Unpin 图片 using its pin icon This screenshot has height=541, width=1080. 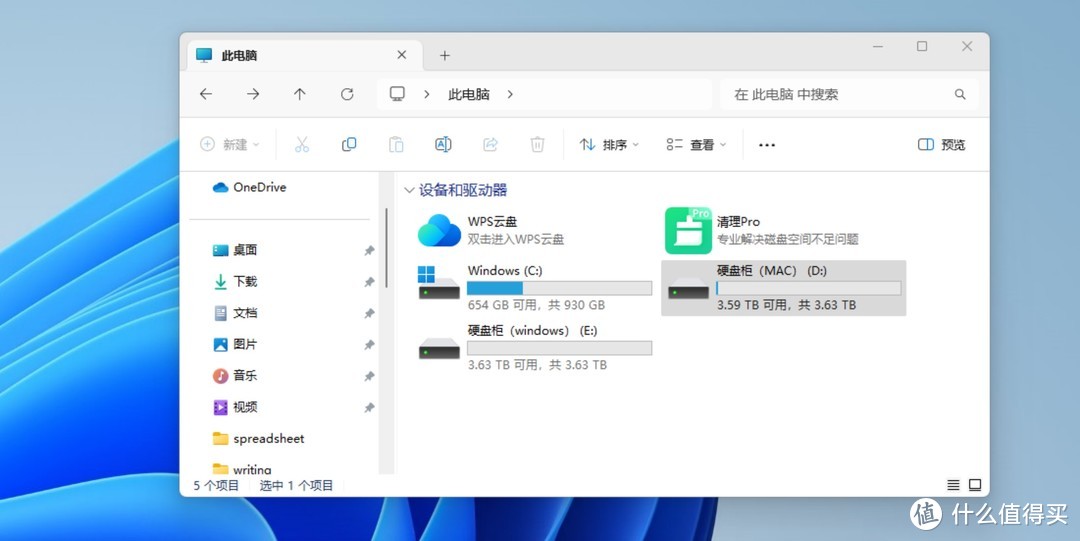[369, 345]
